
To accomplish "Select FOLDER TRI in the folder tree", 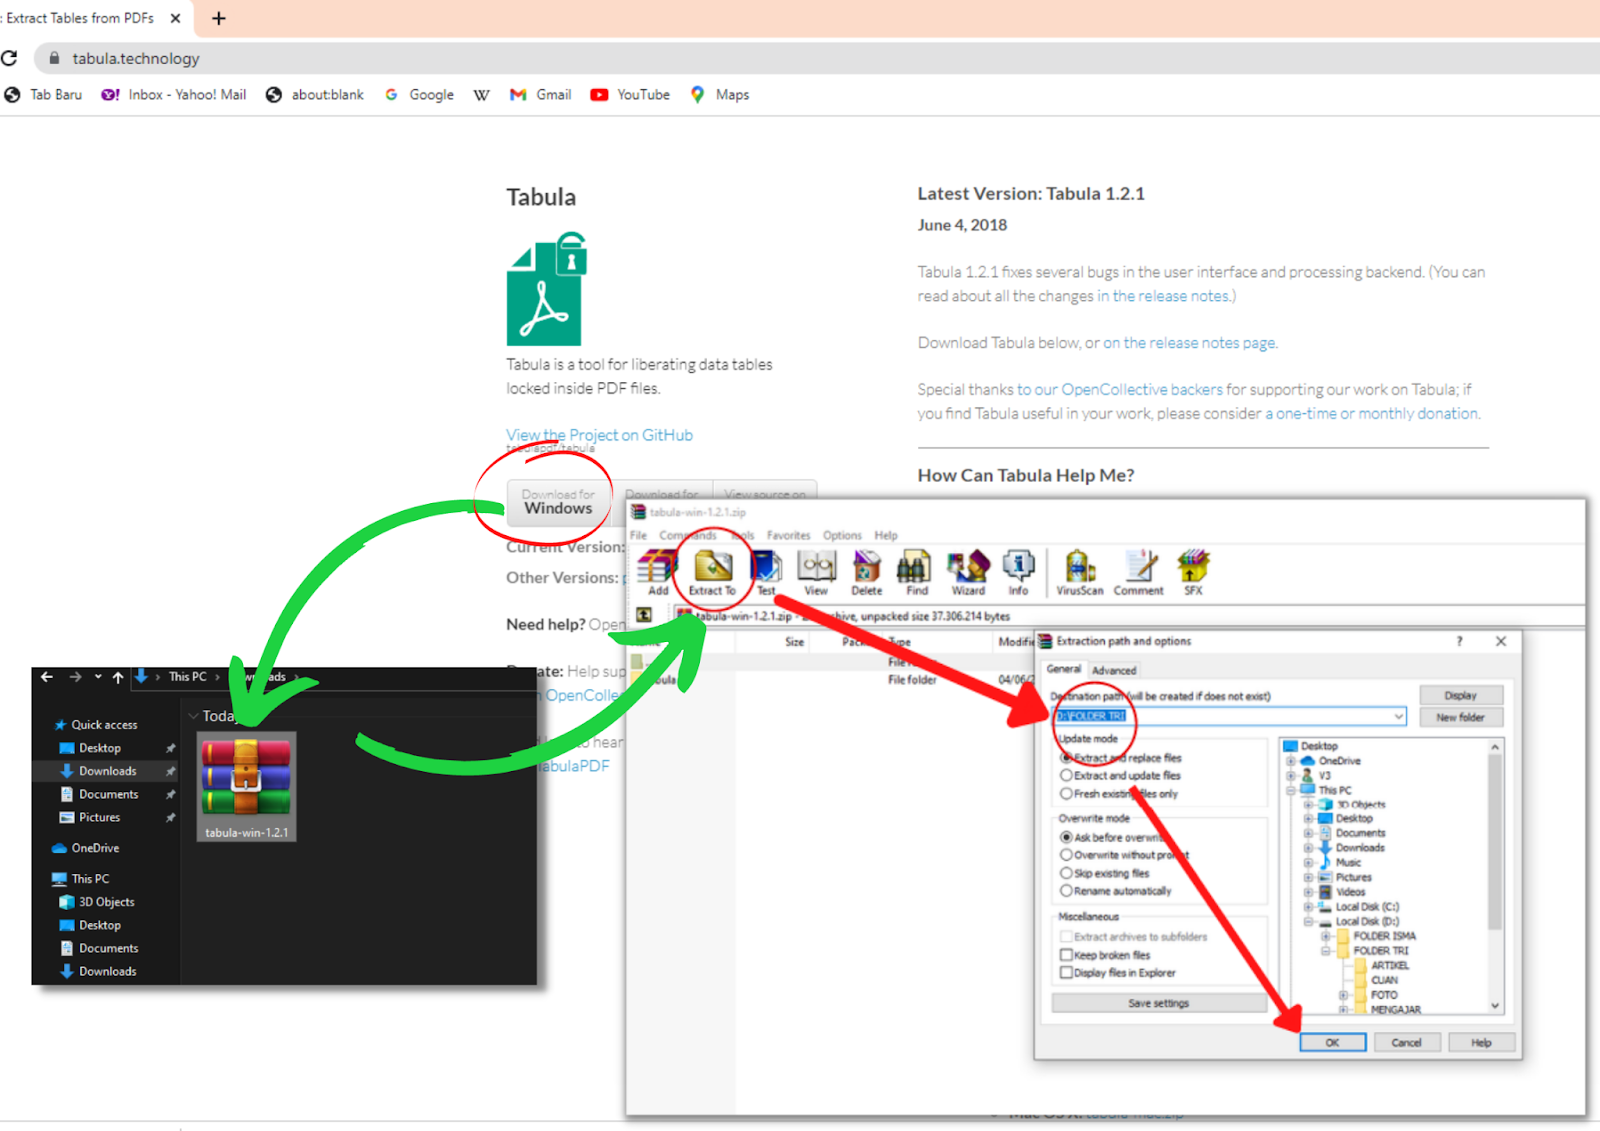I will pyautogui.click(x=1381, y=951).
